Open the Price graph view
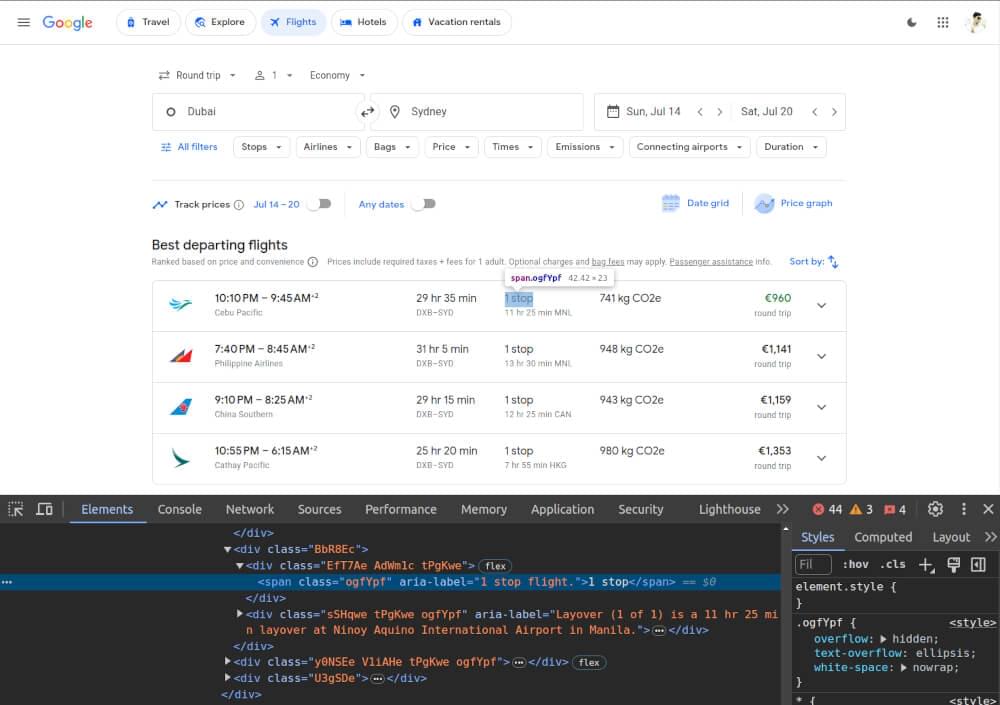The image size is (1000, 705). [x=793, y=203]
